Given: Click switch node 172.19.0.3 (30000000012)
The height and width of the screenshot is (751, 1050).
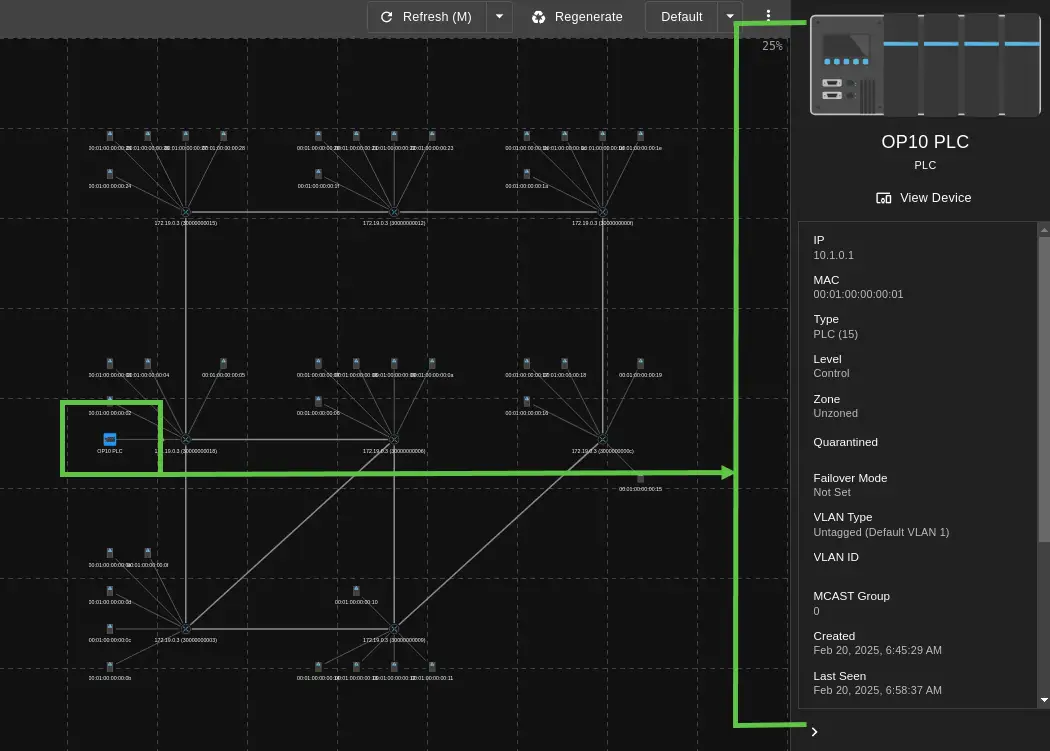Looking at the screenshot, I should [x=394, y=212].
